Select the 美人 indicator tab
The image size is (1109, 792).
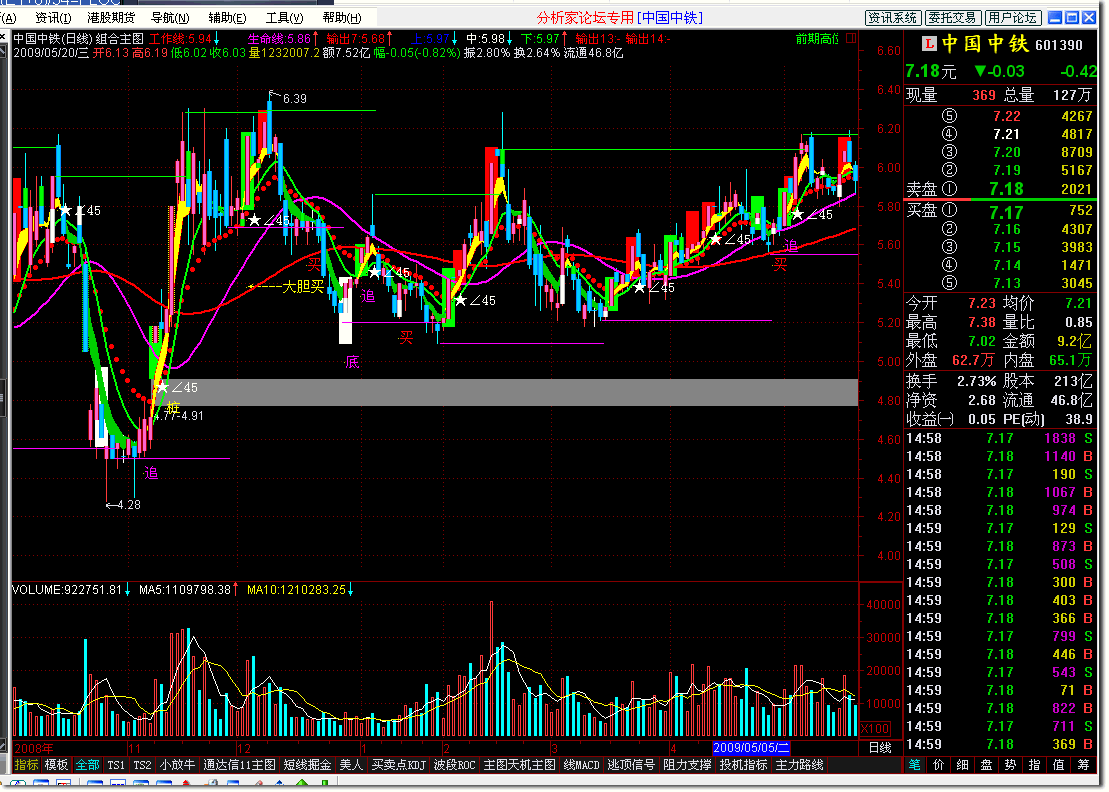[x=351, y=765]
